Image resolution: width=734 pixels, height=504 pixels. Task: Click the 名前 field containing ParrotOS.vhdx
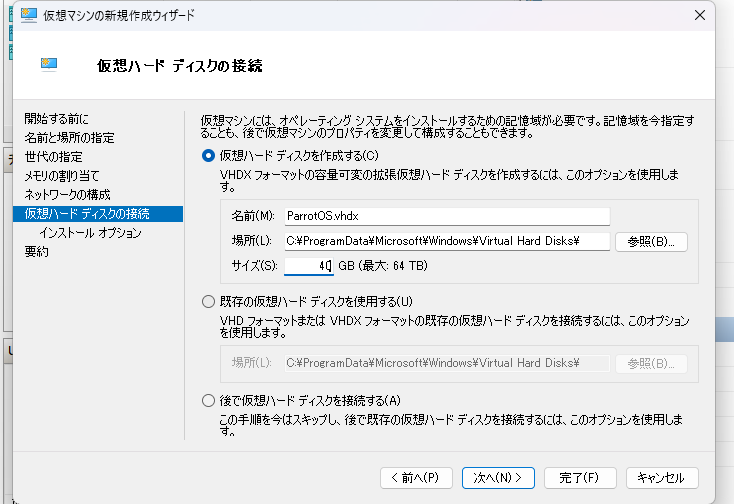446,216
